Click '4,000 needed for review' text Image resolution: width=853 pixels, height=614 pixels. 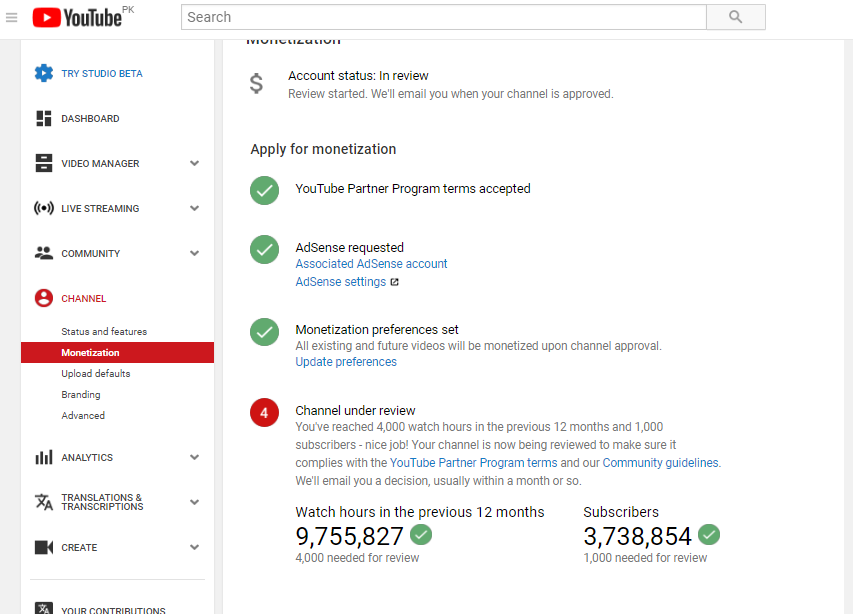tap(357, 558)
